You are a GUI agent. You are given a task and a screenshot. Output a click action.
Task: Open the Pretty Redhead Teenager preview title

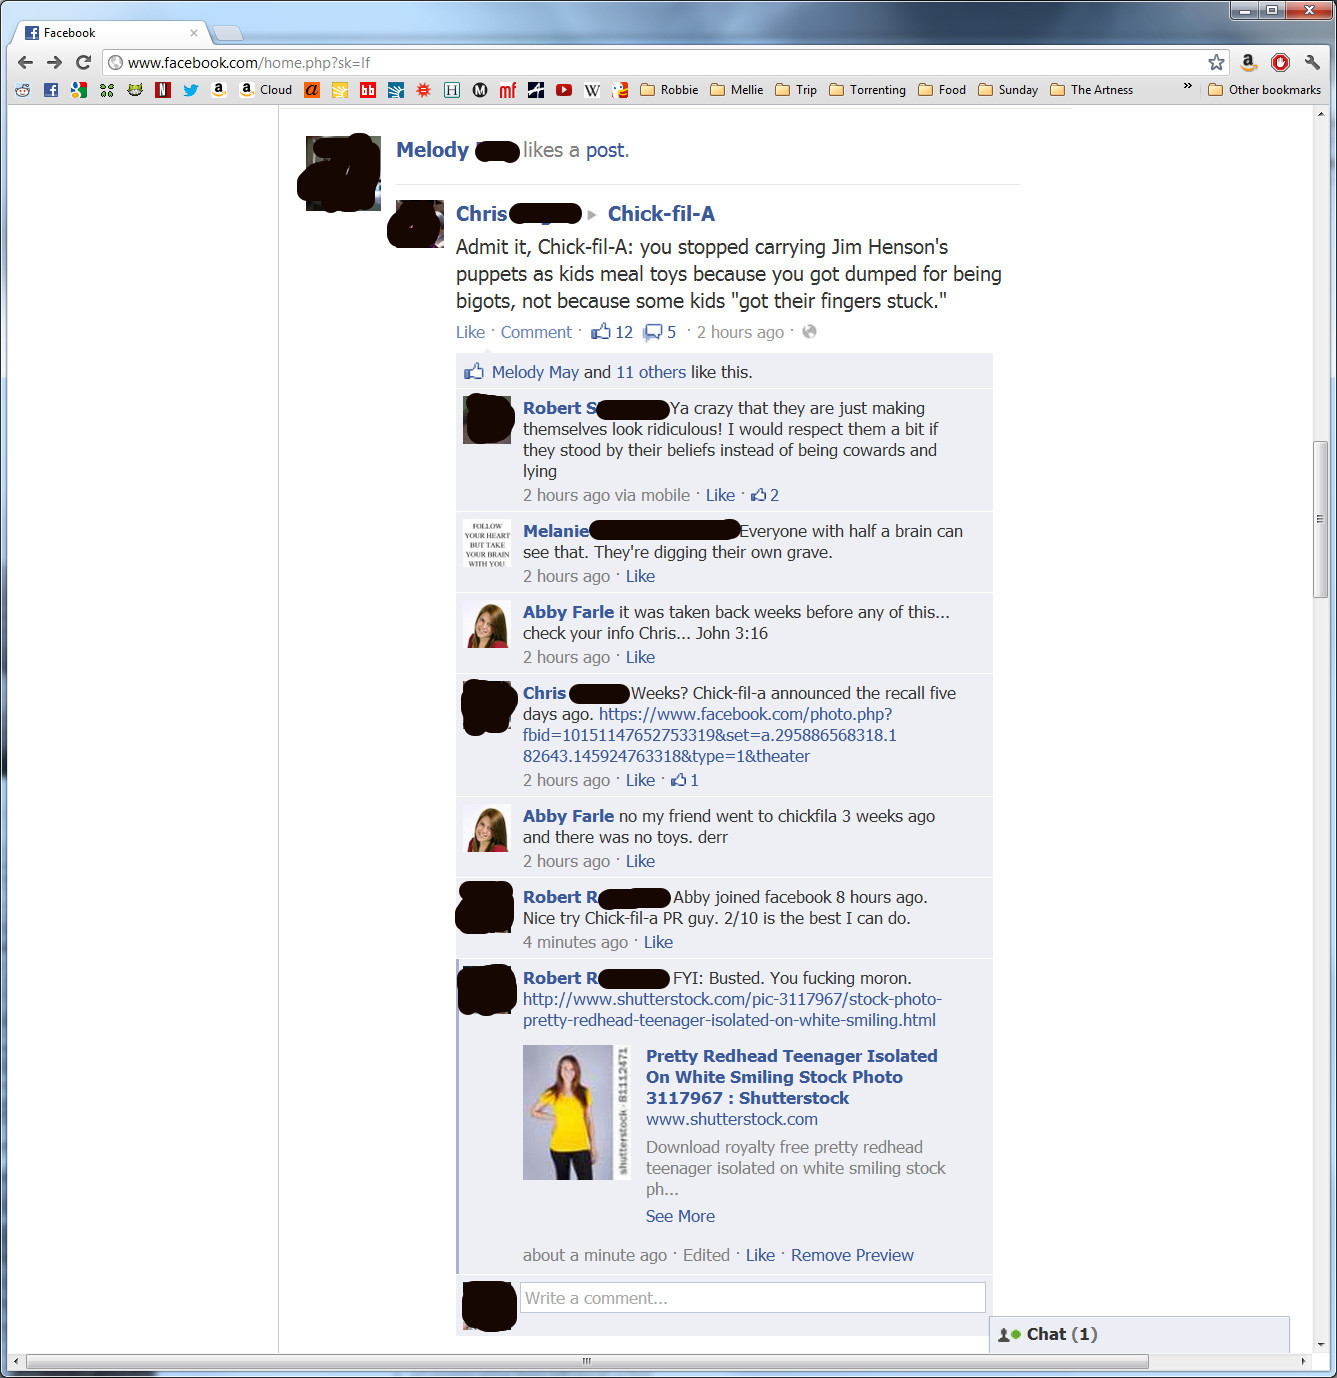pos(792,1077)
